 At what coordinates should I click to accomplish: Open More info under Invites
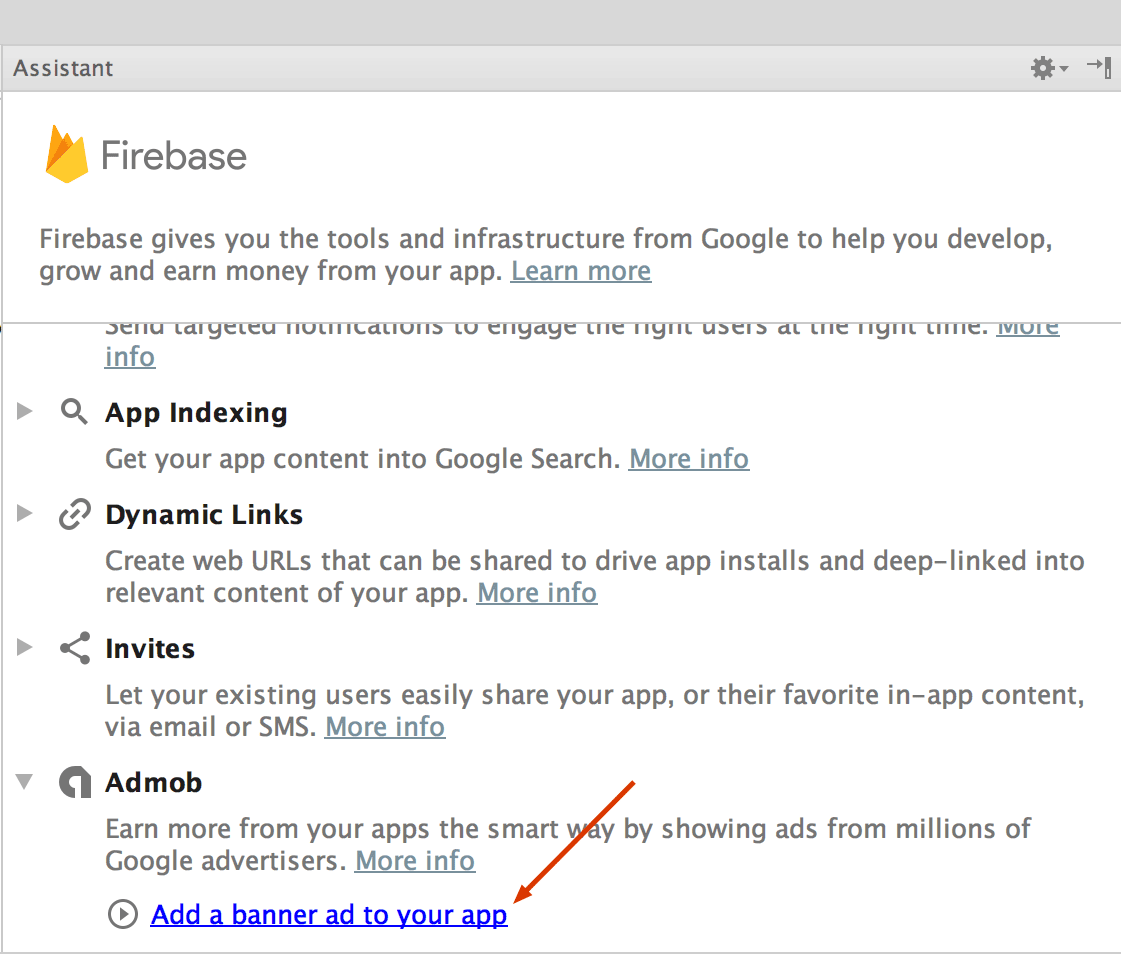click(x=385, y=727)
